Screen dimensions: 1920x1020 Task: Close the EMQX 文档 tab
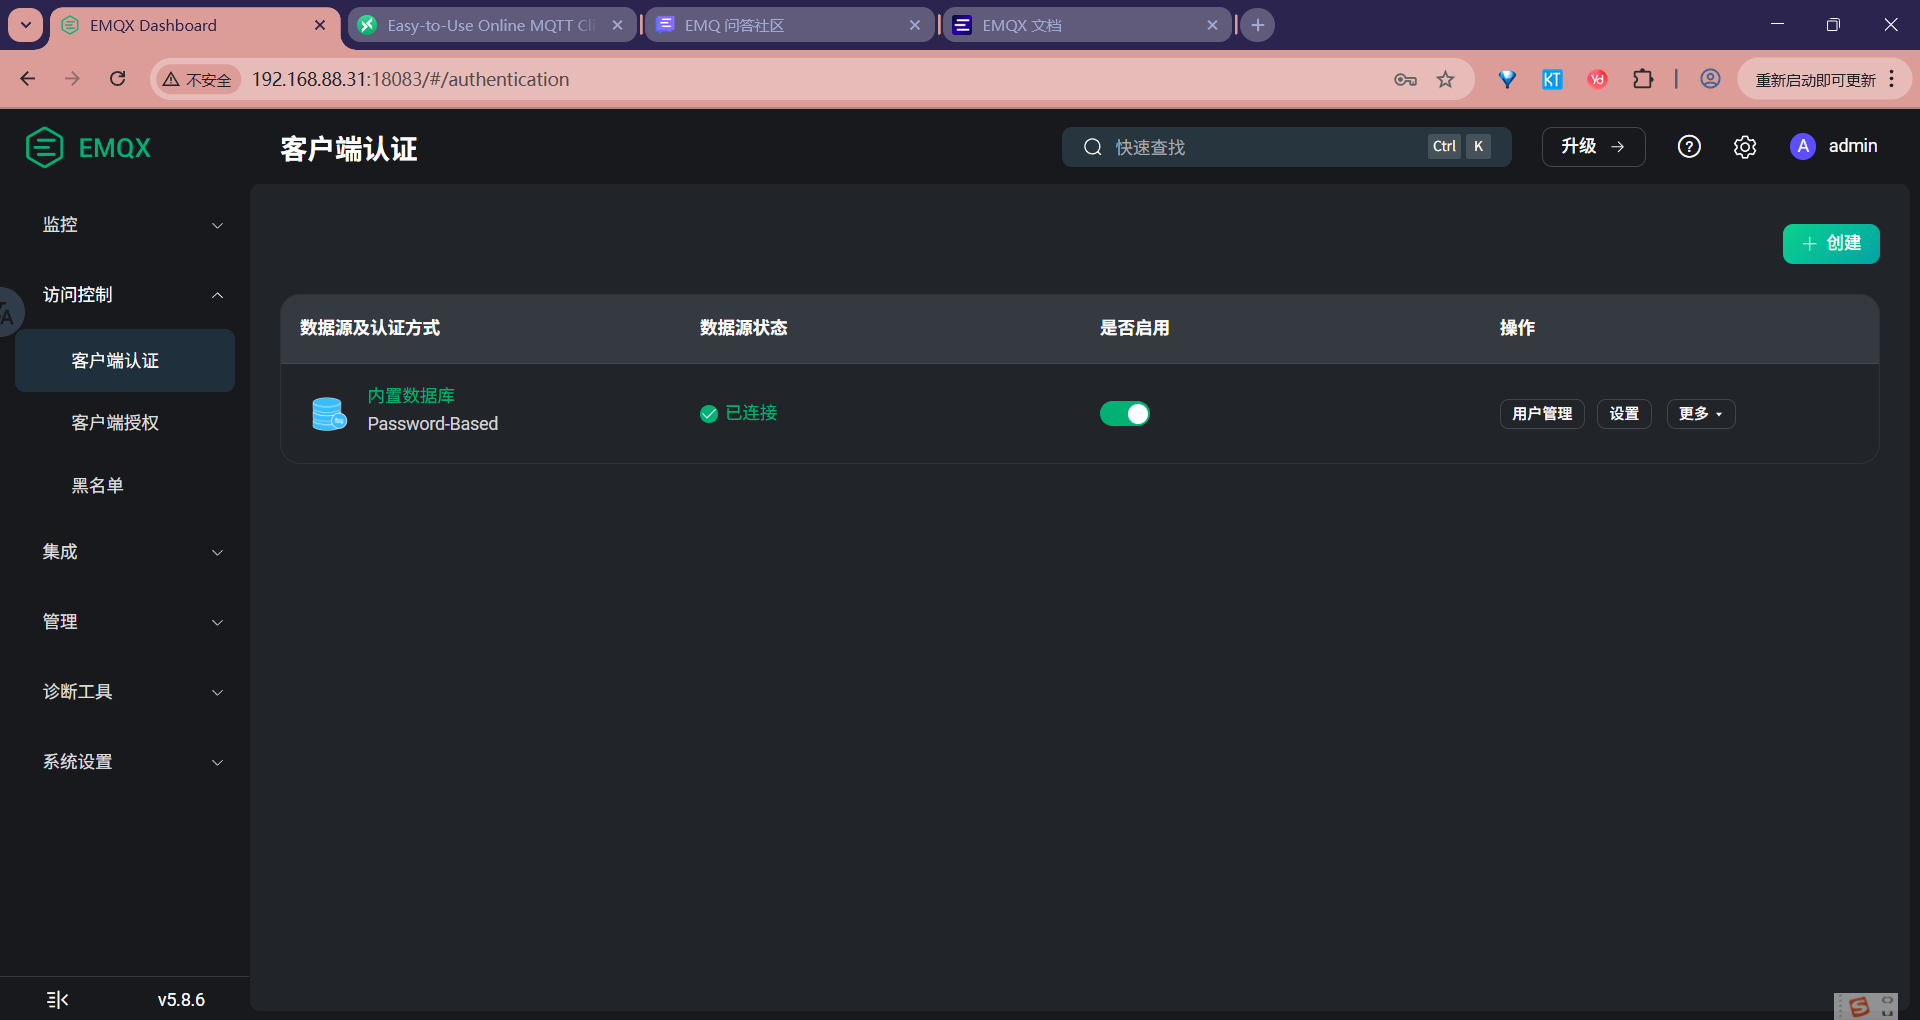[1212, 25]
